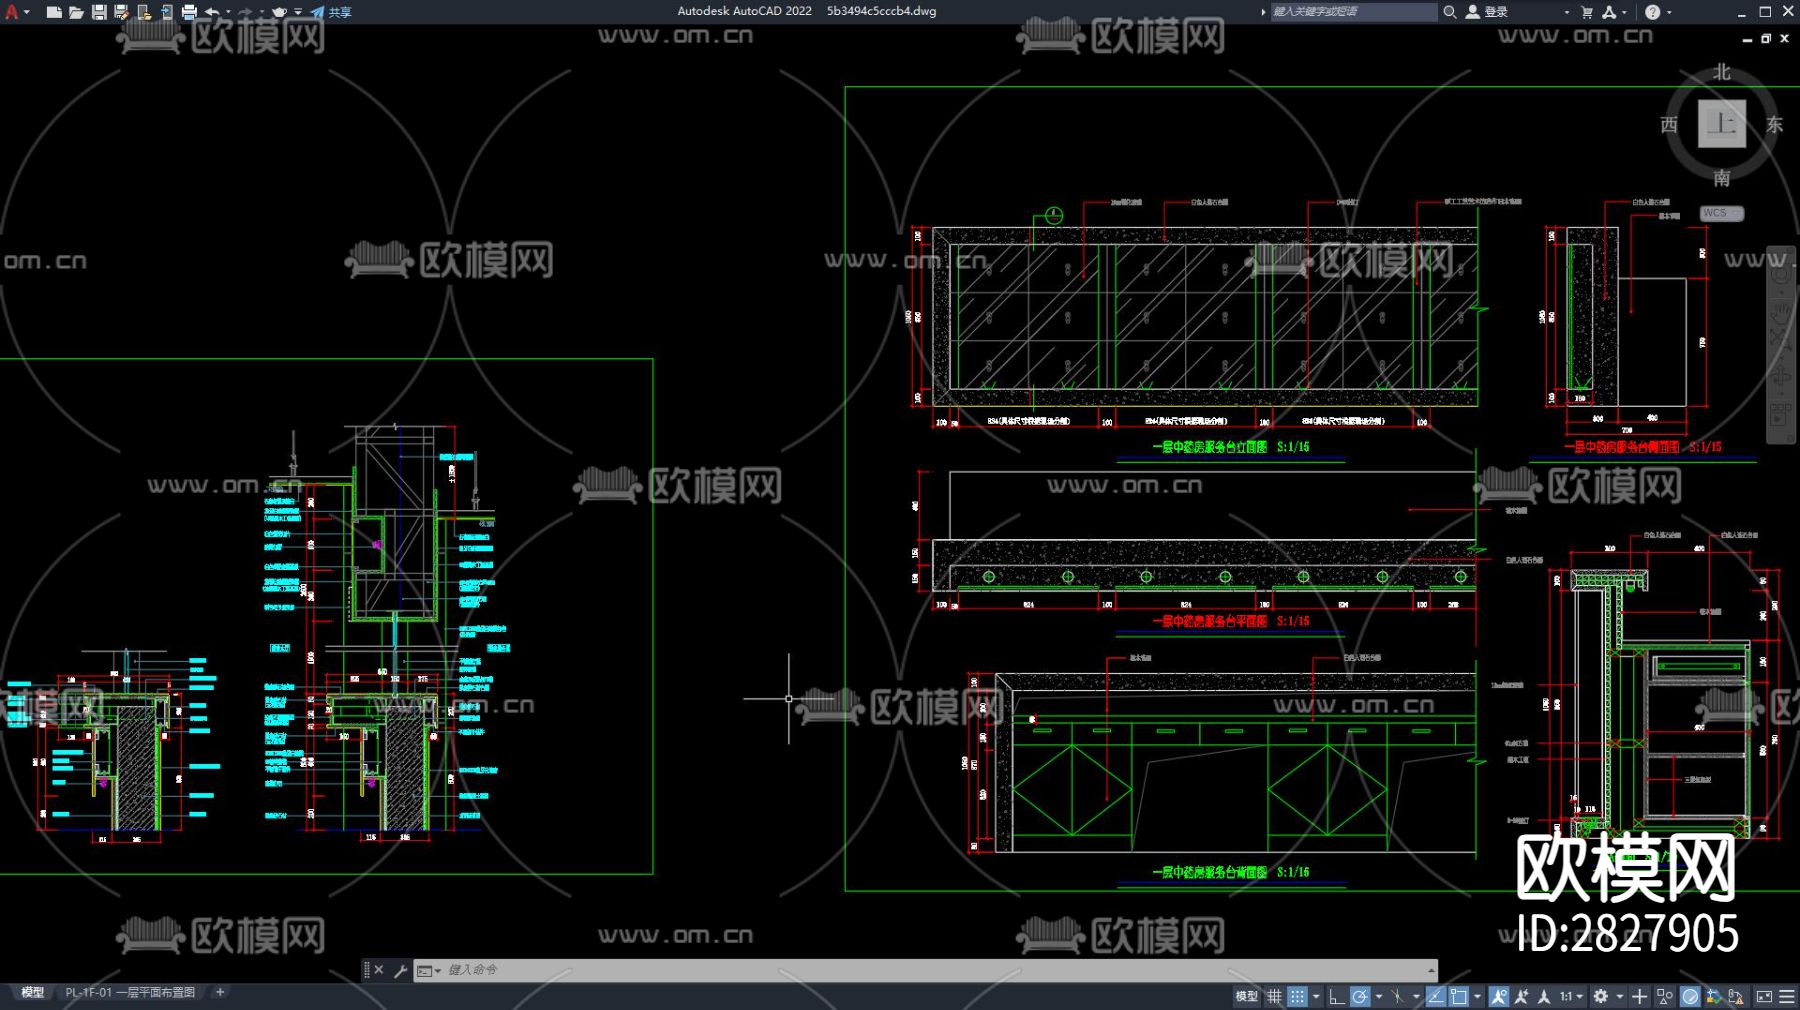Save to Web and Mobile icon
The image size is (1800, 1010).
click(x=166, y=12)
